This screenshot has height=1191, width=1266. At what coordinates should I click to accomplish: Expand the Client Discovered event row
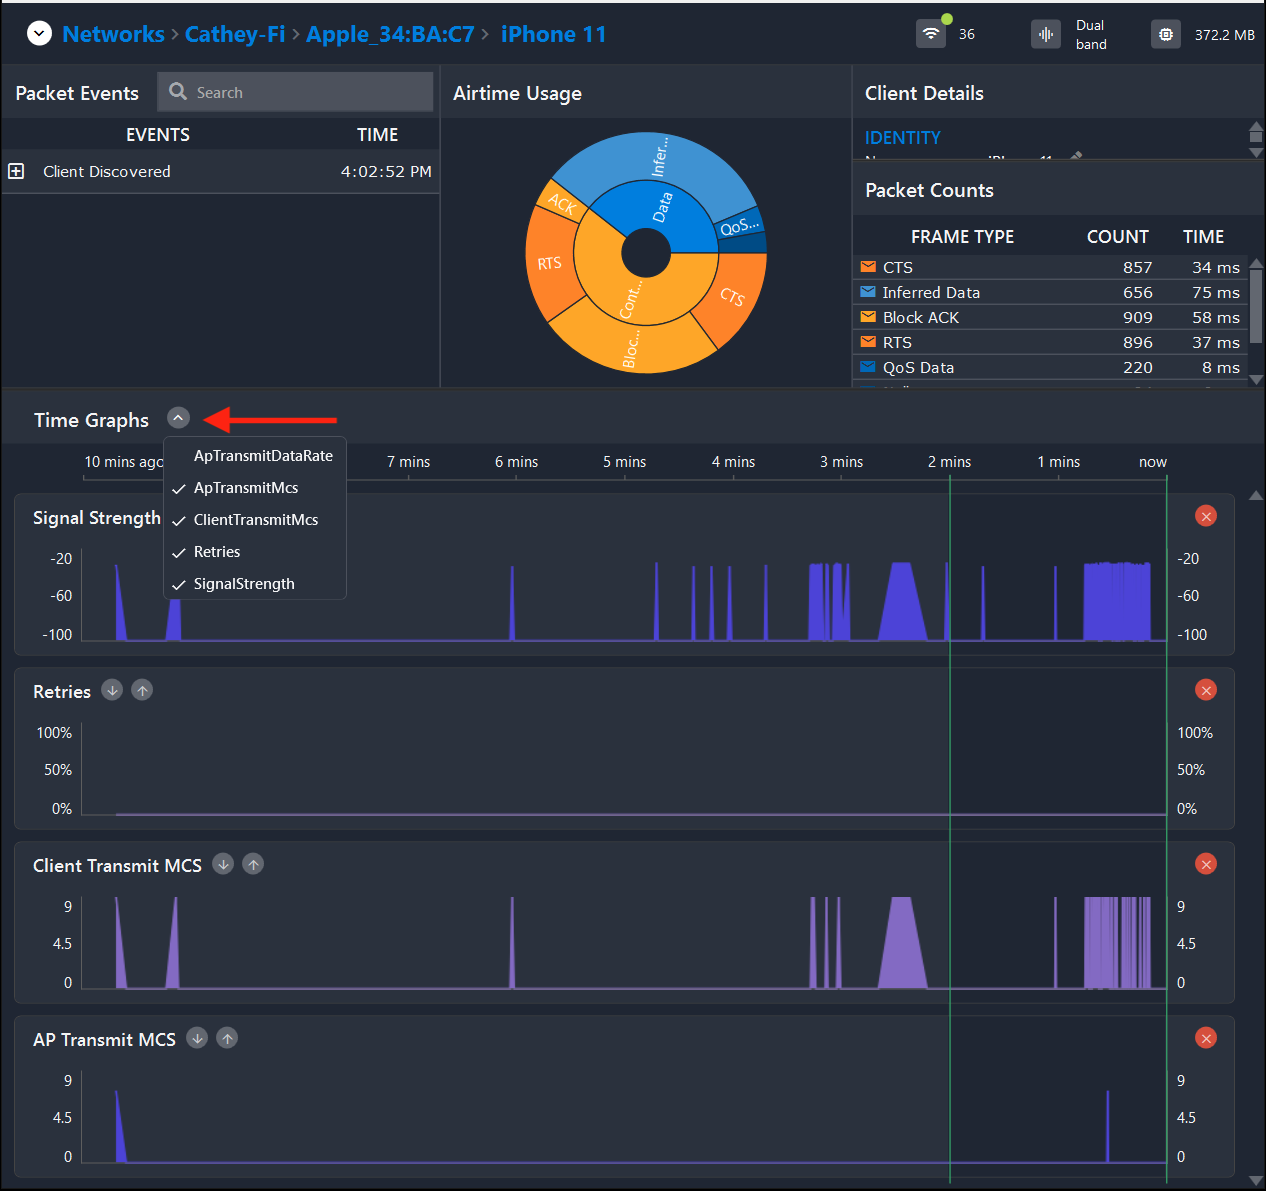[16, 171]
